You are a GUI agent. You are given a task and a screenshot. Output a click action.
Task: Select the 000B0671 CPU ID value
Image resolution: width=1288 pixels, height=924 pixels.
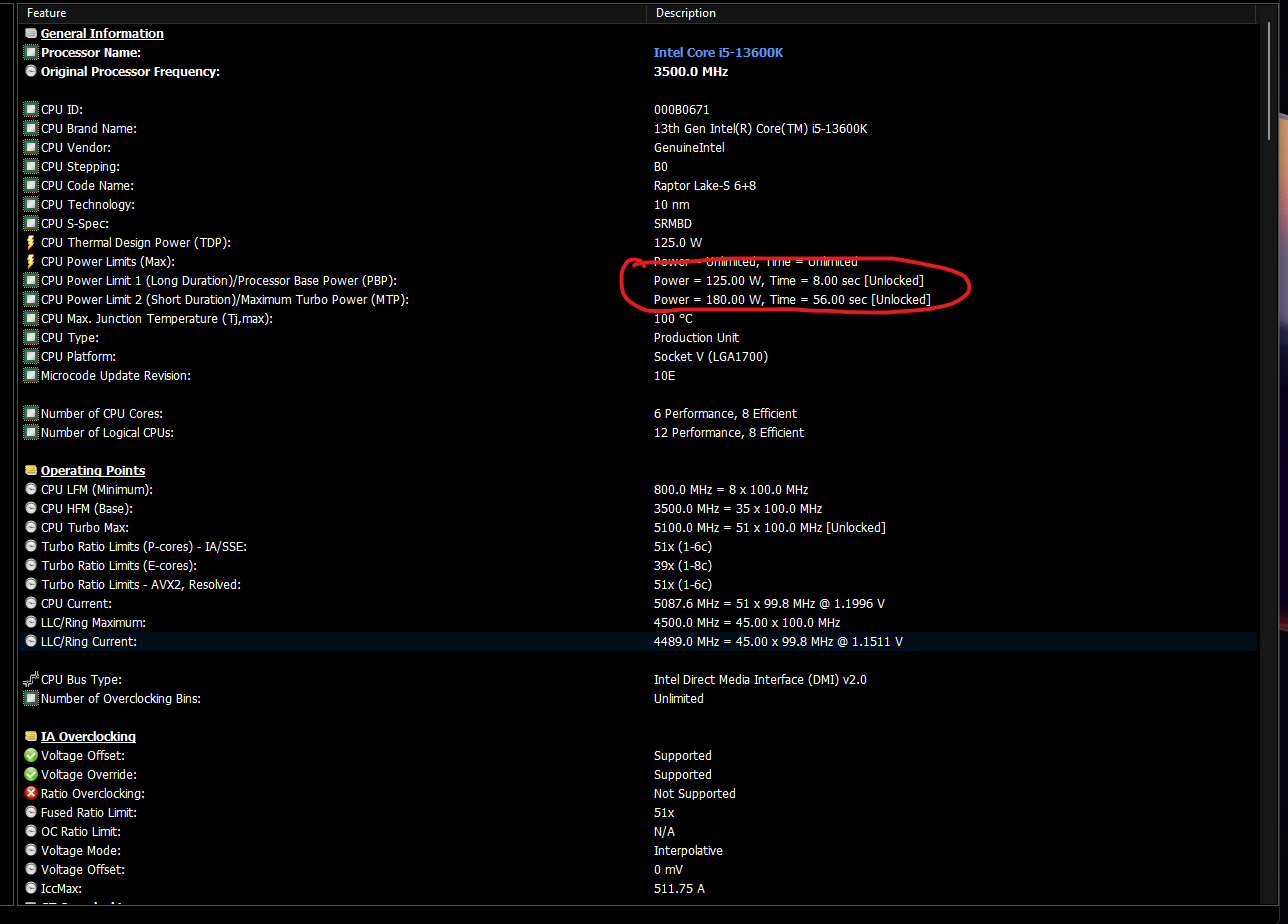pyautogui.click(x=682, y=110)
